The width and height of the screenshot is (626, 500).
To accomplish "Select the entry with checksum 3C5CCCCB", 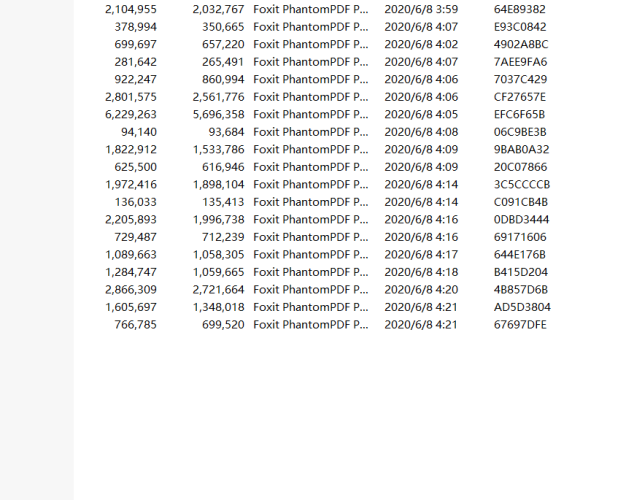I will (522, 184).
